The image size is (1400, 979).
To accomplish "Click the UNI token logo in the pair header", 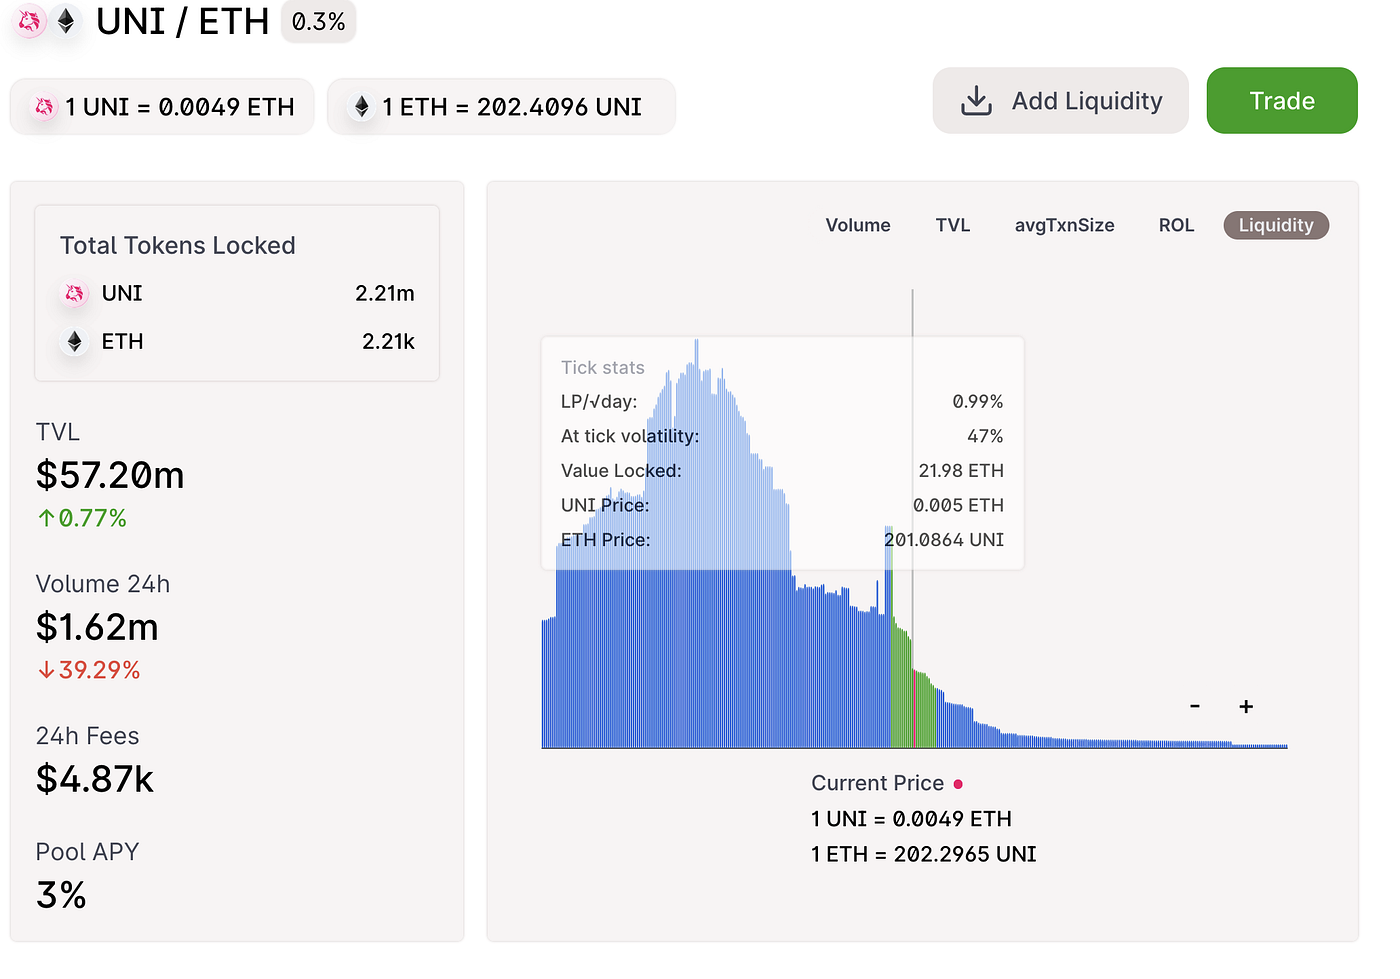I will pos(30,21).
